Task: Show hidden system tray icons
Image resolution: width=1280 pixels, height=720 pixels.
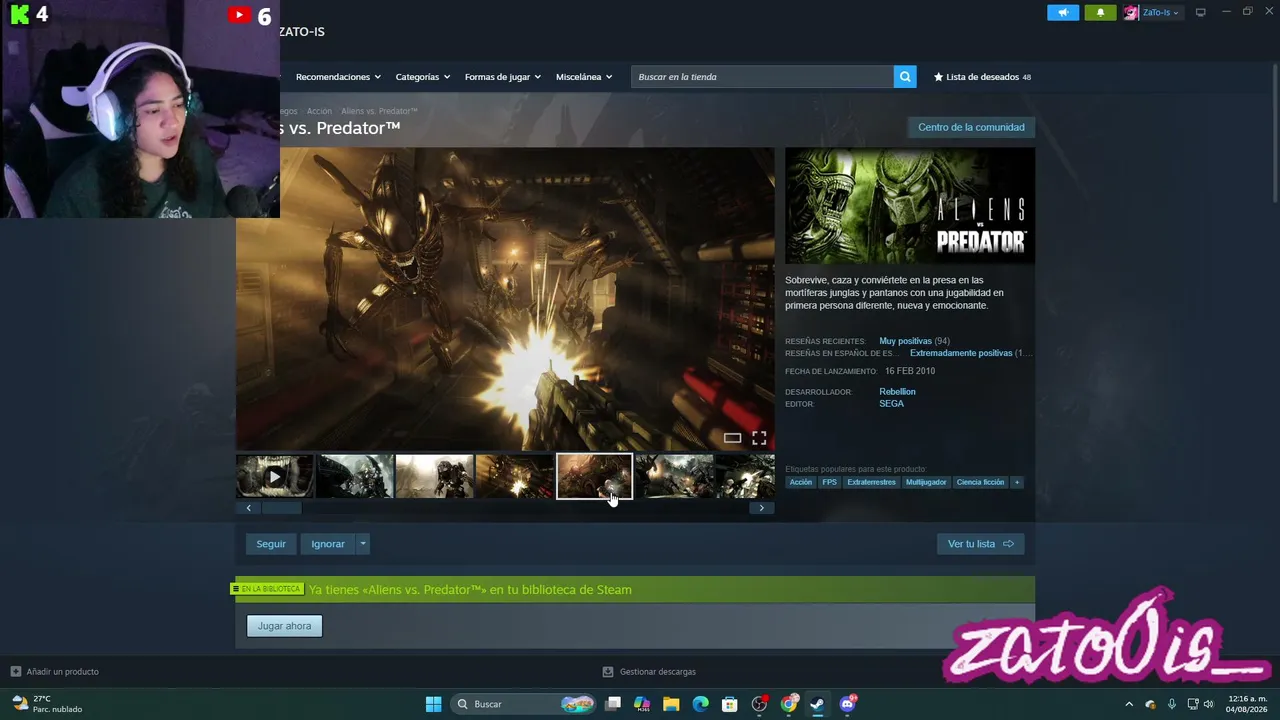Action: [1129, 704]
